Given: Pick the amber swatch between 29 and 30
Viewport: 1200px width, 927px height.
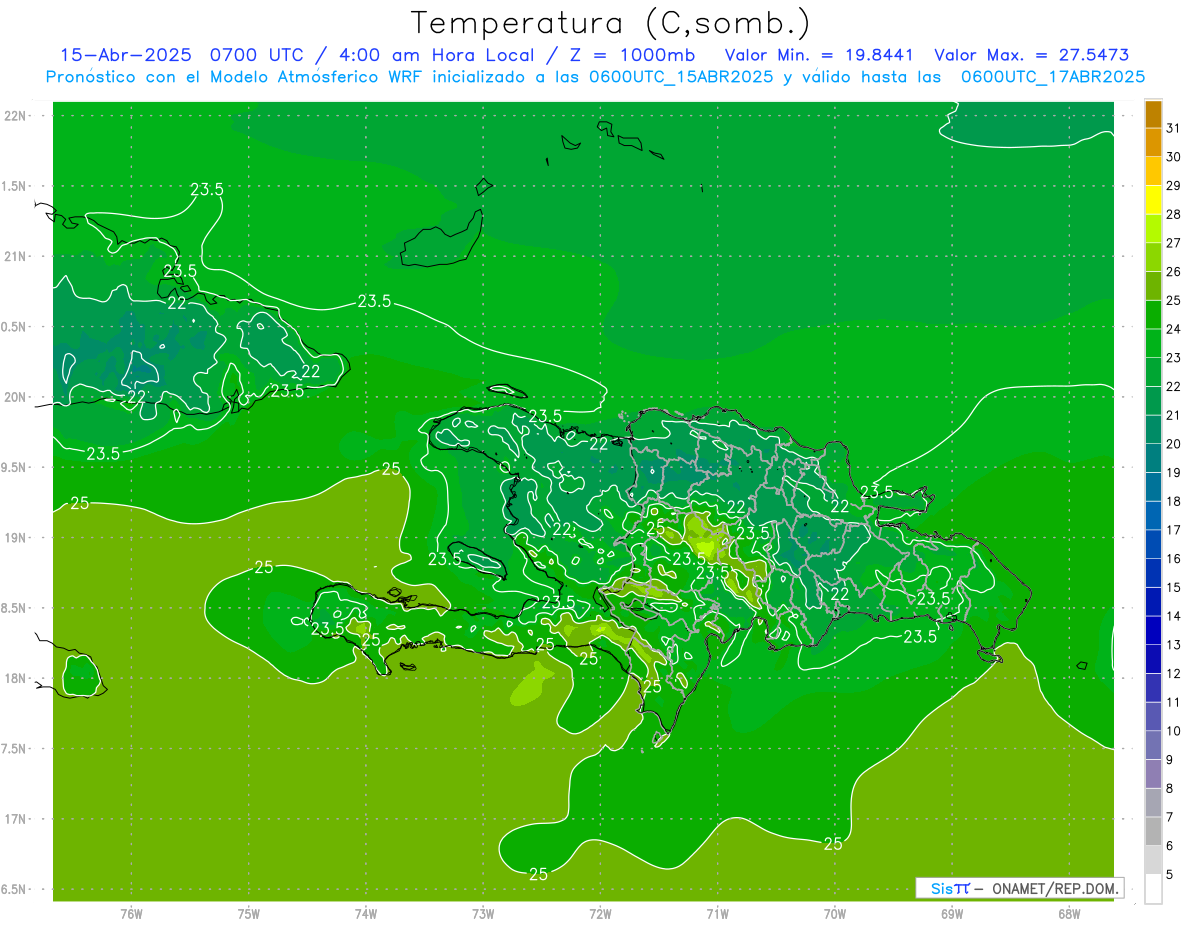Looking at the screenshot, I should click(x=1153, y=172).
